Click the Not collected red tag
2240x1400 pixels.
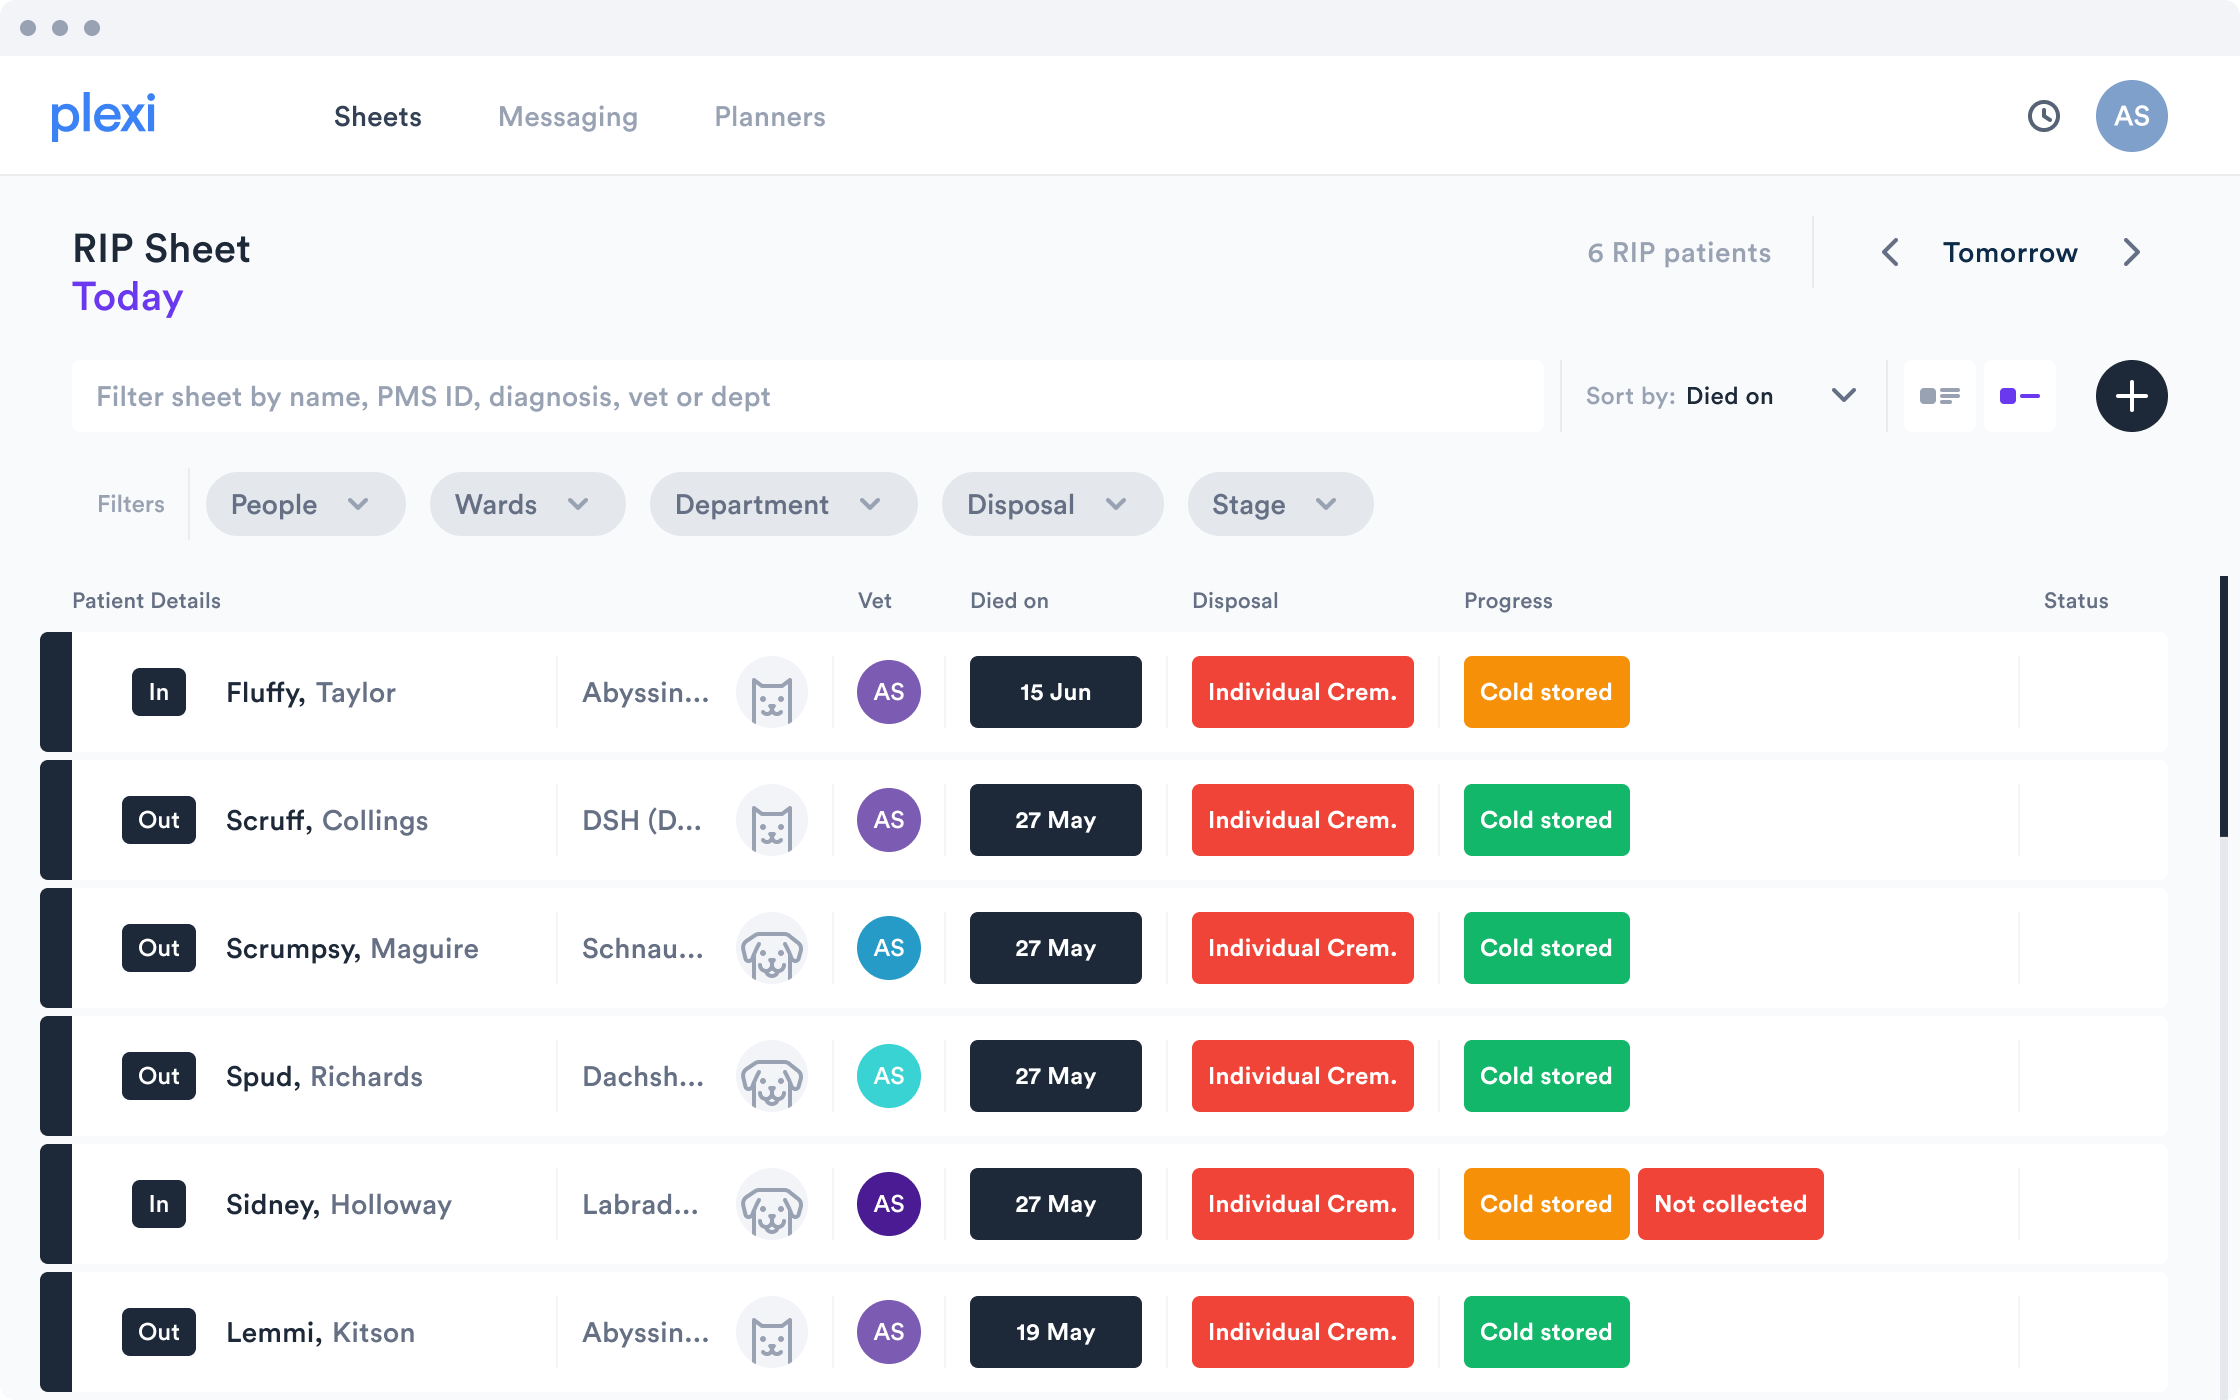pyautogui.click(x=1730, y=1204)
